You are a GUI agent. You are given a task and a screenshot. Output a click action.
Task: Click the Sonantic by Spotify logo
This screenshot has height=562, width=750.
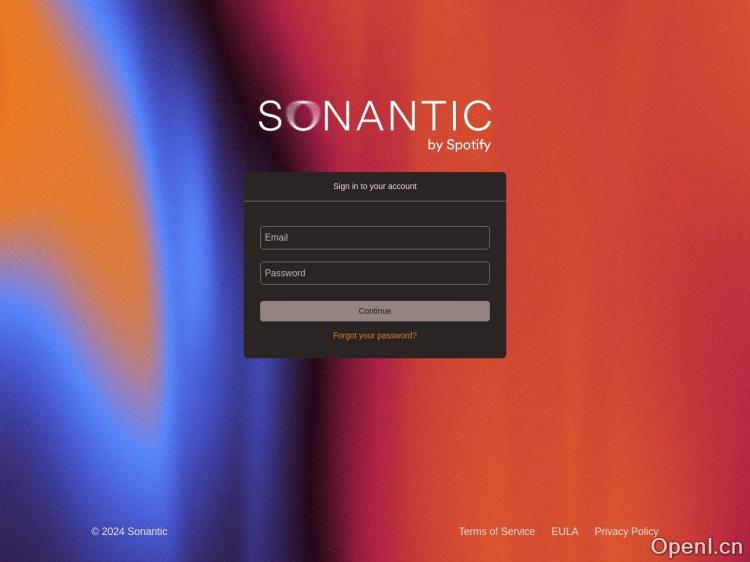point(375,126)
